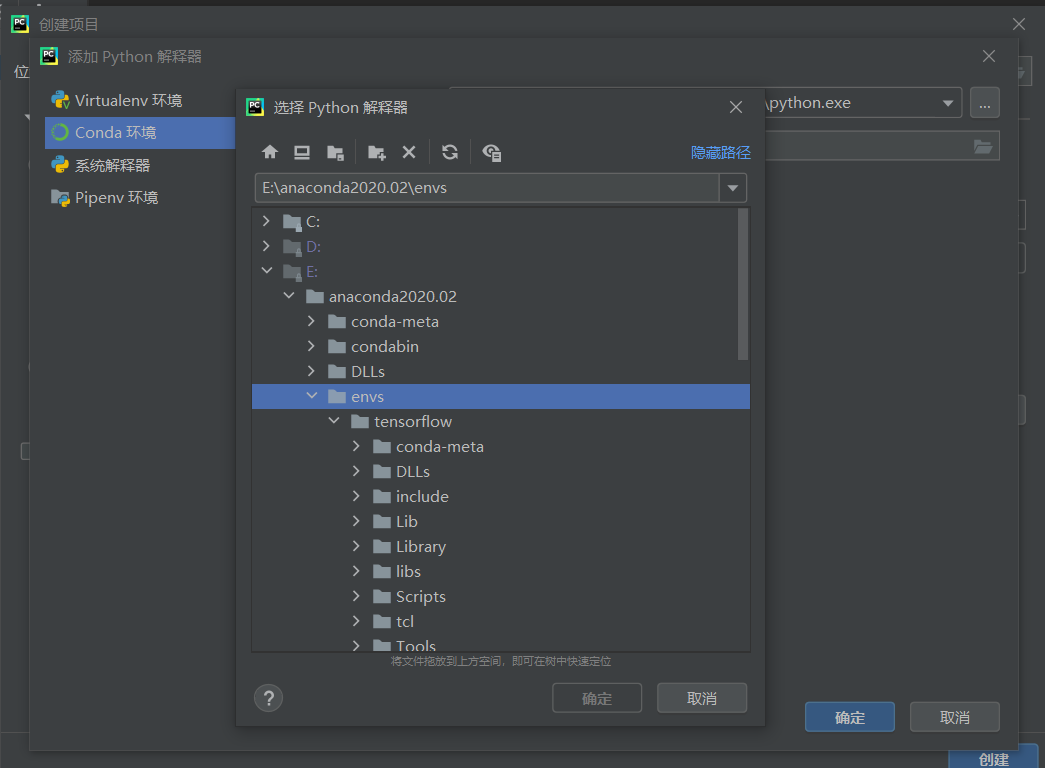Open the project directory icon in the toolbar
The height and width of the screenshot is (768, 1045).
(336, 152)
